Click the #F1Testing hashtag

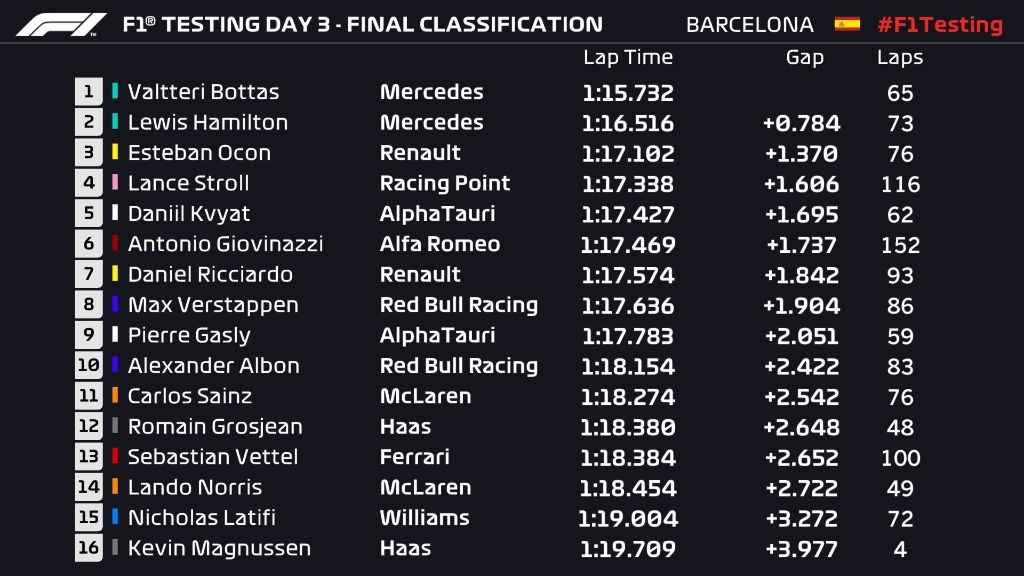[940, 25]
